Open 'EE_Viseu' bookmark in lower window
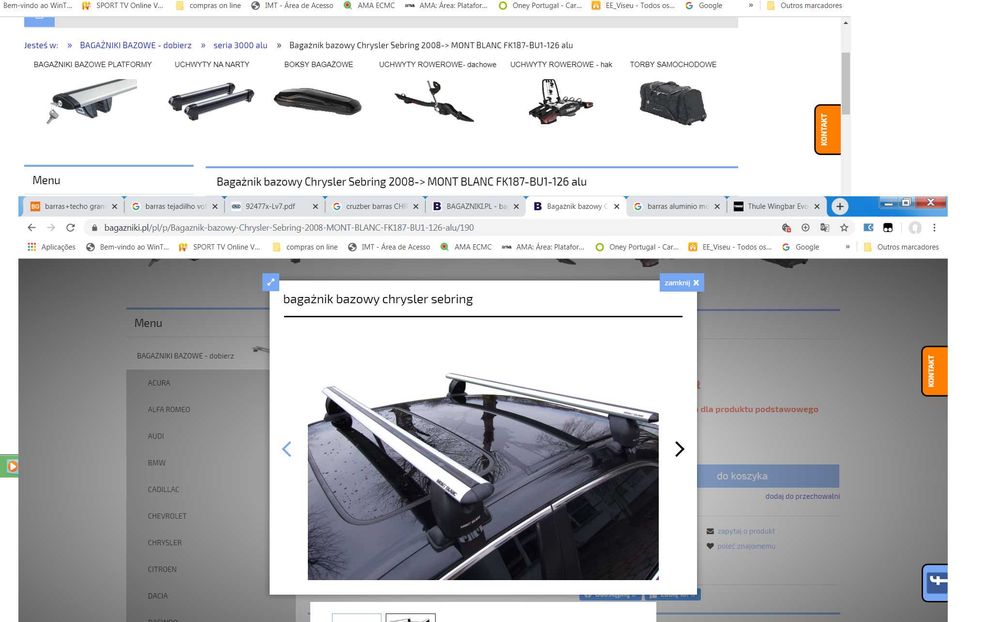 click(x=730, y=247)
